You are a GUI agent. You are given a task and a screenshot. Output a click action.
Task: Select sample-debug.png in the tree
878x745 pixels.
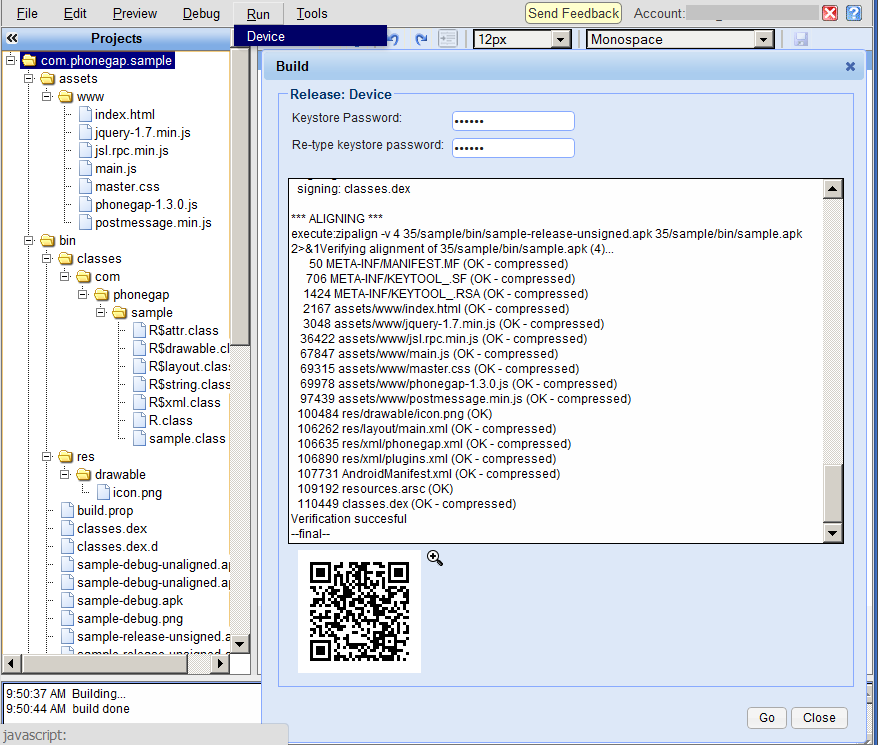[130, 618]
